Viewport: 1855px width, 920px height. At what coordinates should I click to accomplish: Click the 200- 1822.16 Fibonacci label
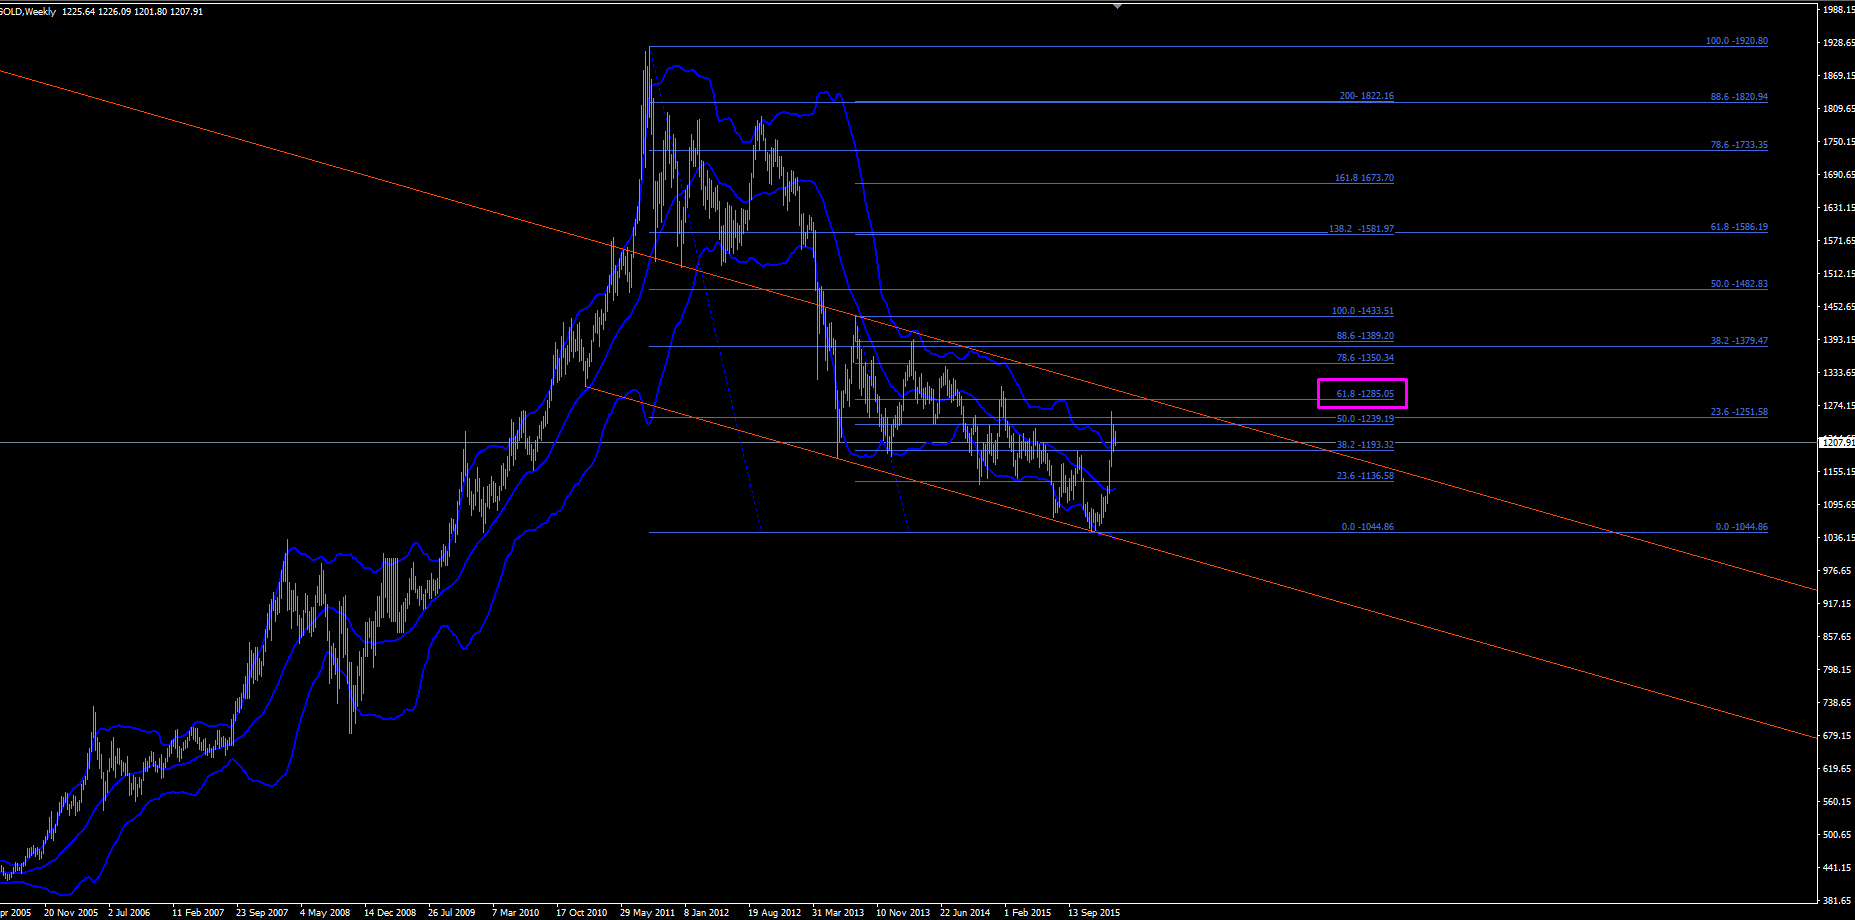coord(1366,96)
